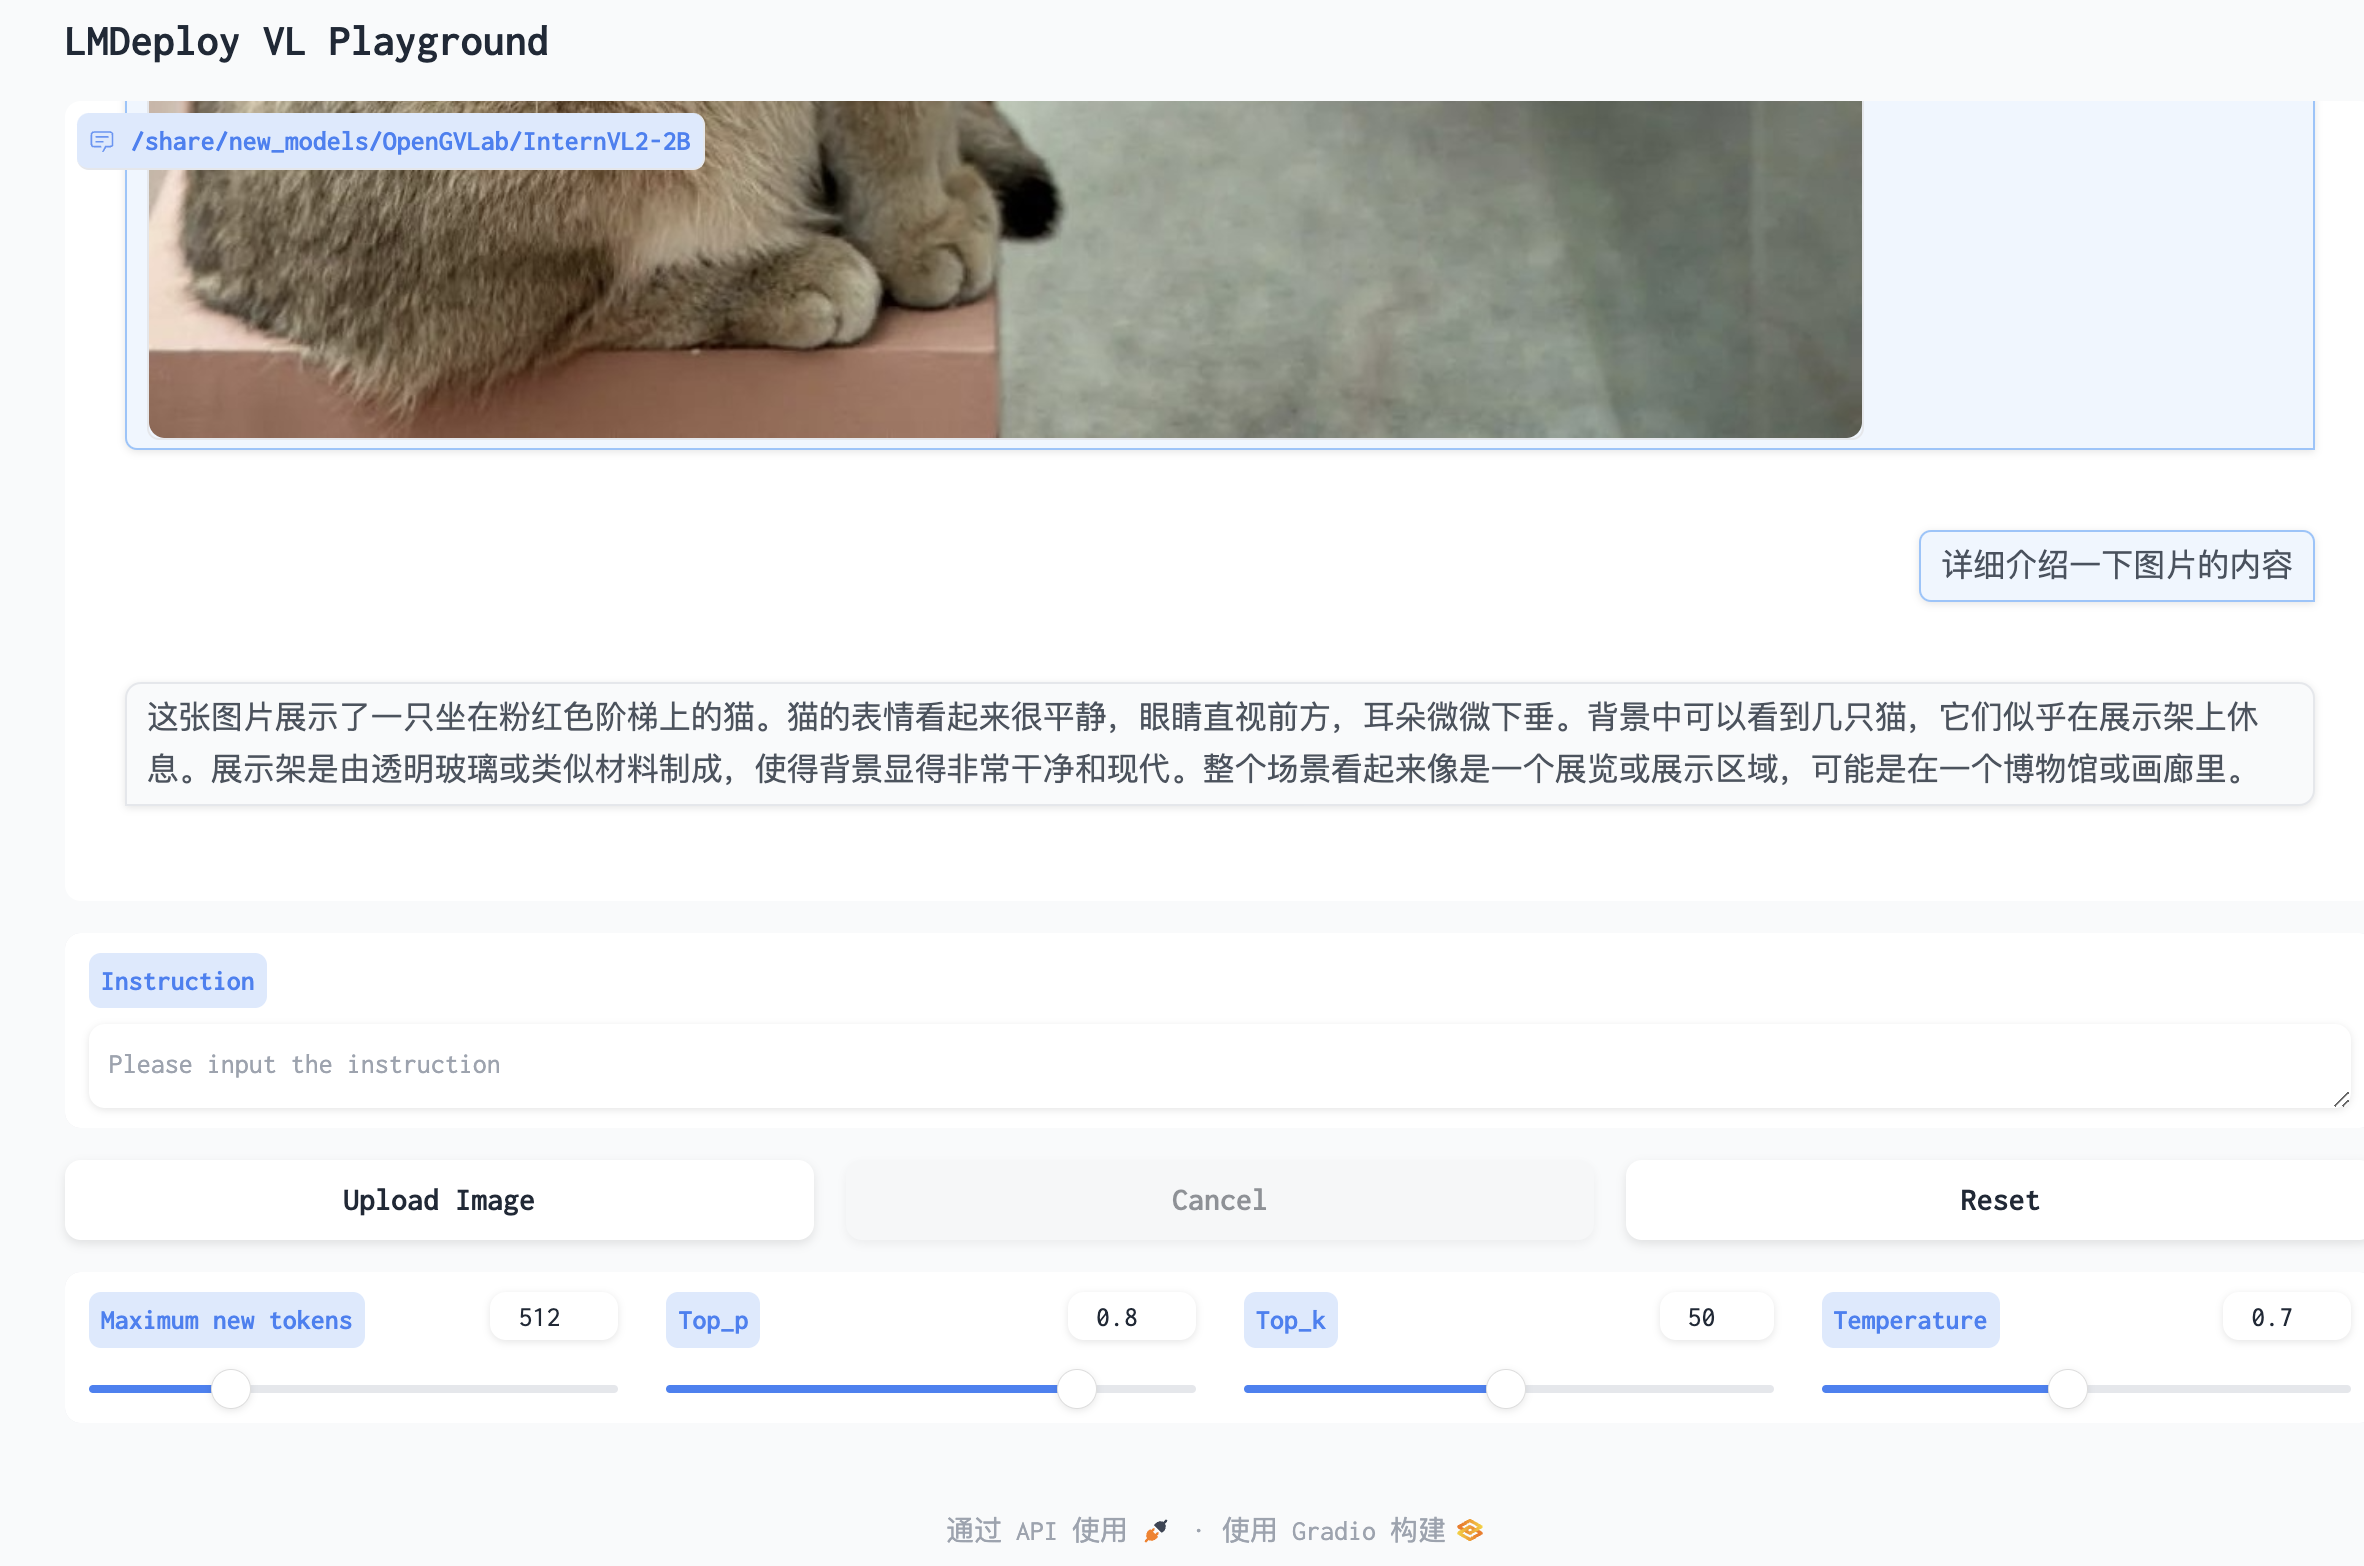Click the textarea resize handle corner
Screen dimensions: 2364x1566
click(2341, 1099)
